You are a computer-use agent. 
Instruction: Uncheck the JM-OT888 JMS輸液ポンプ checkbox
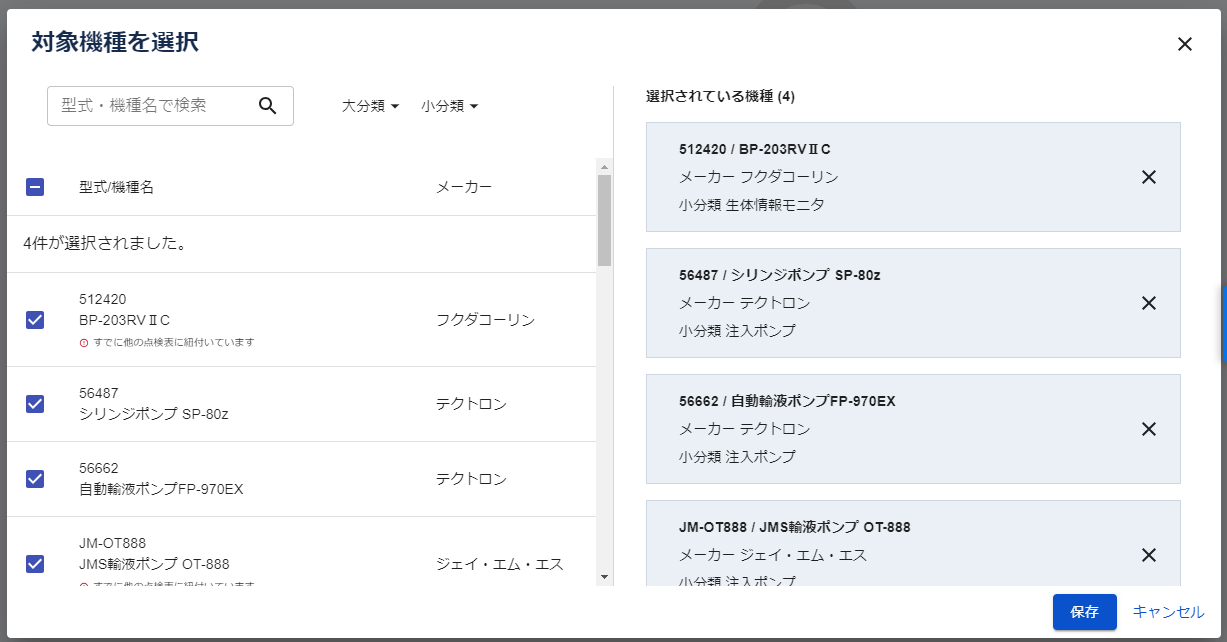[x=35, y=564]
